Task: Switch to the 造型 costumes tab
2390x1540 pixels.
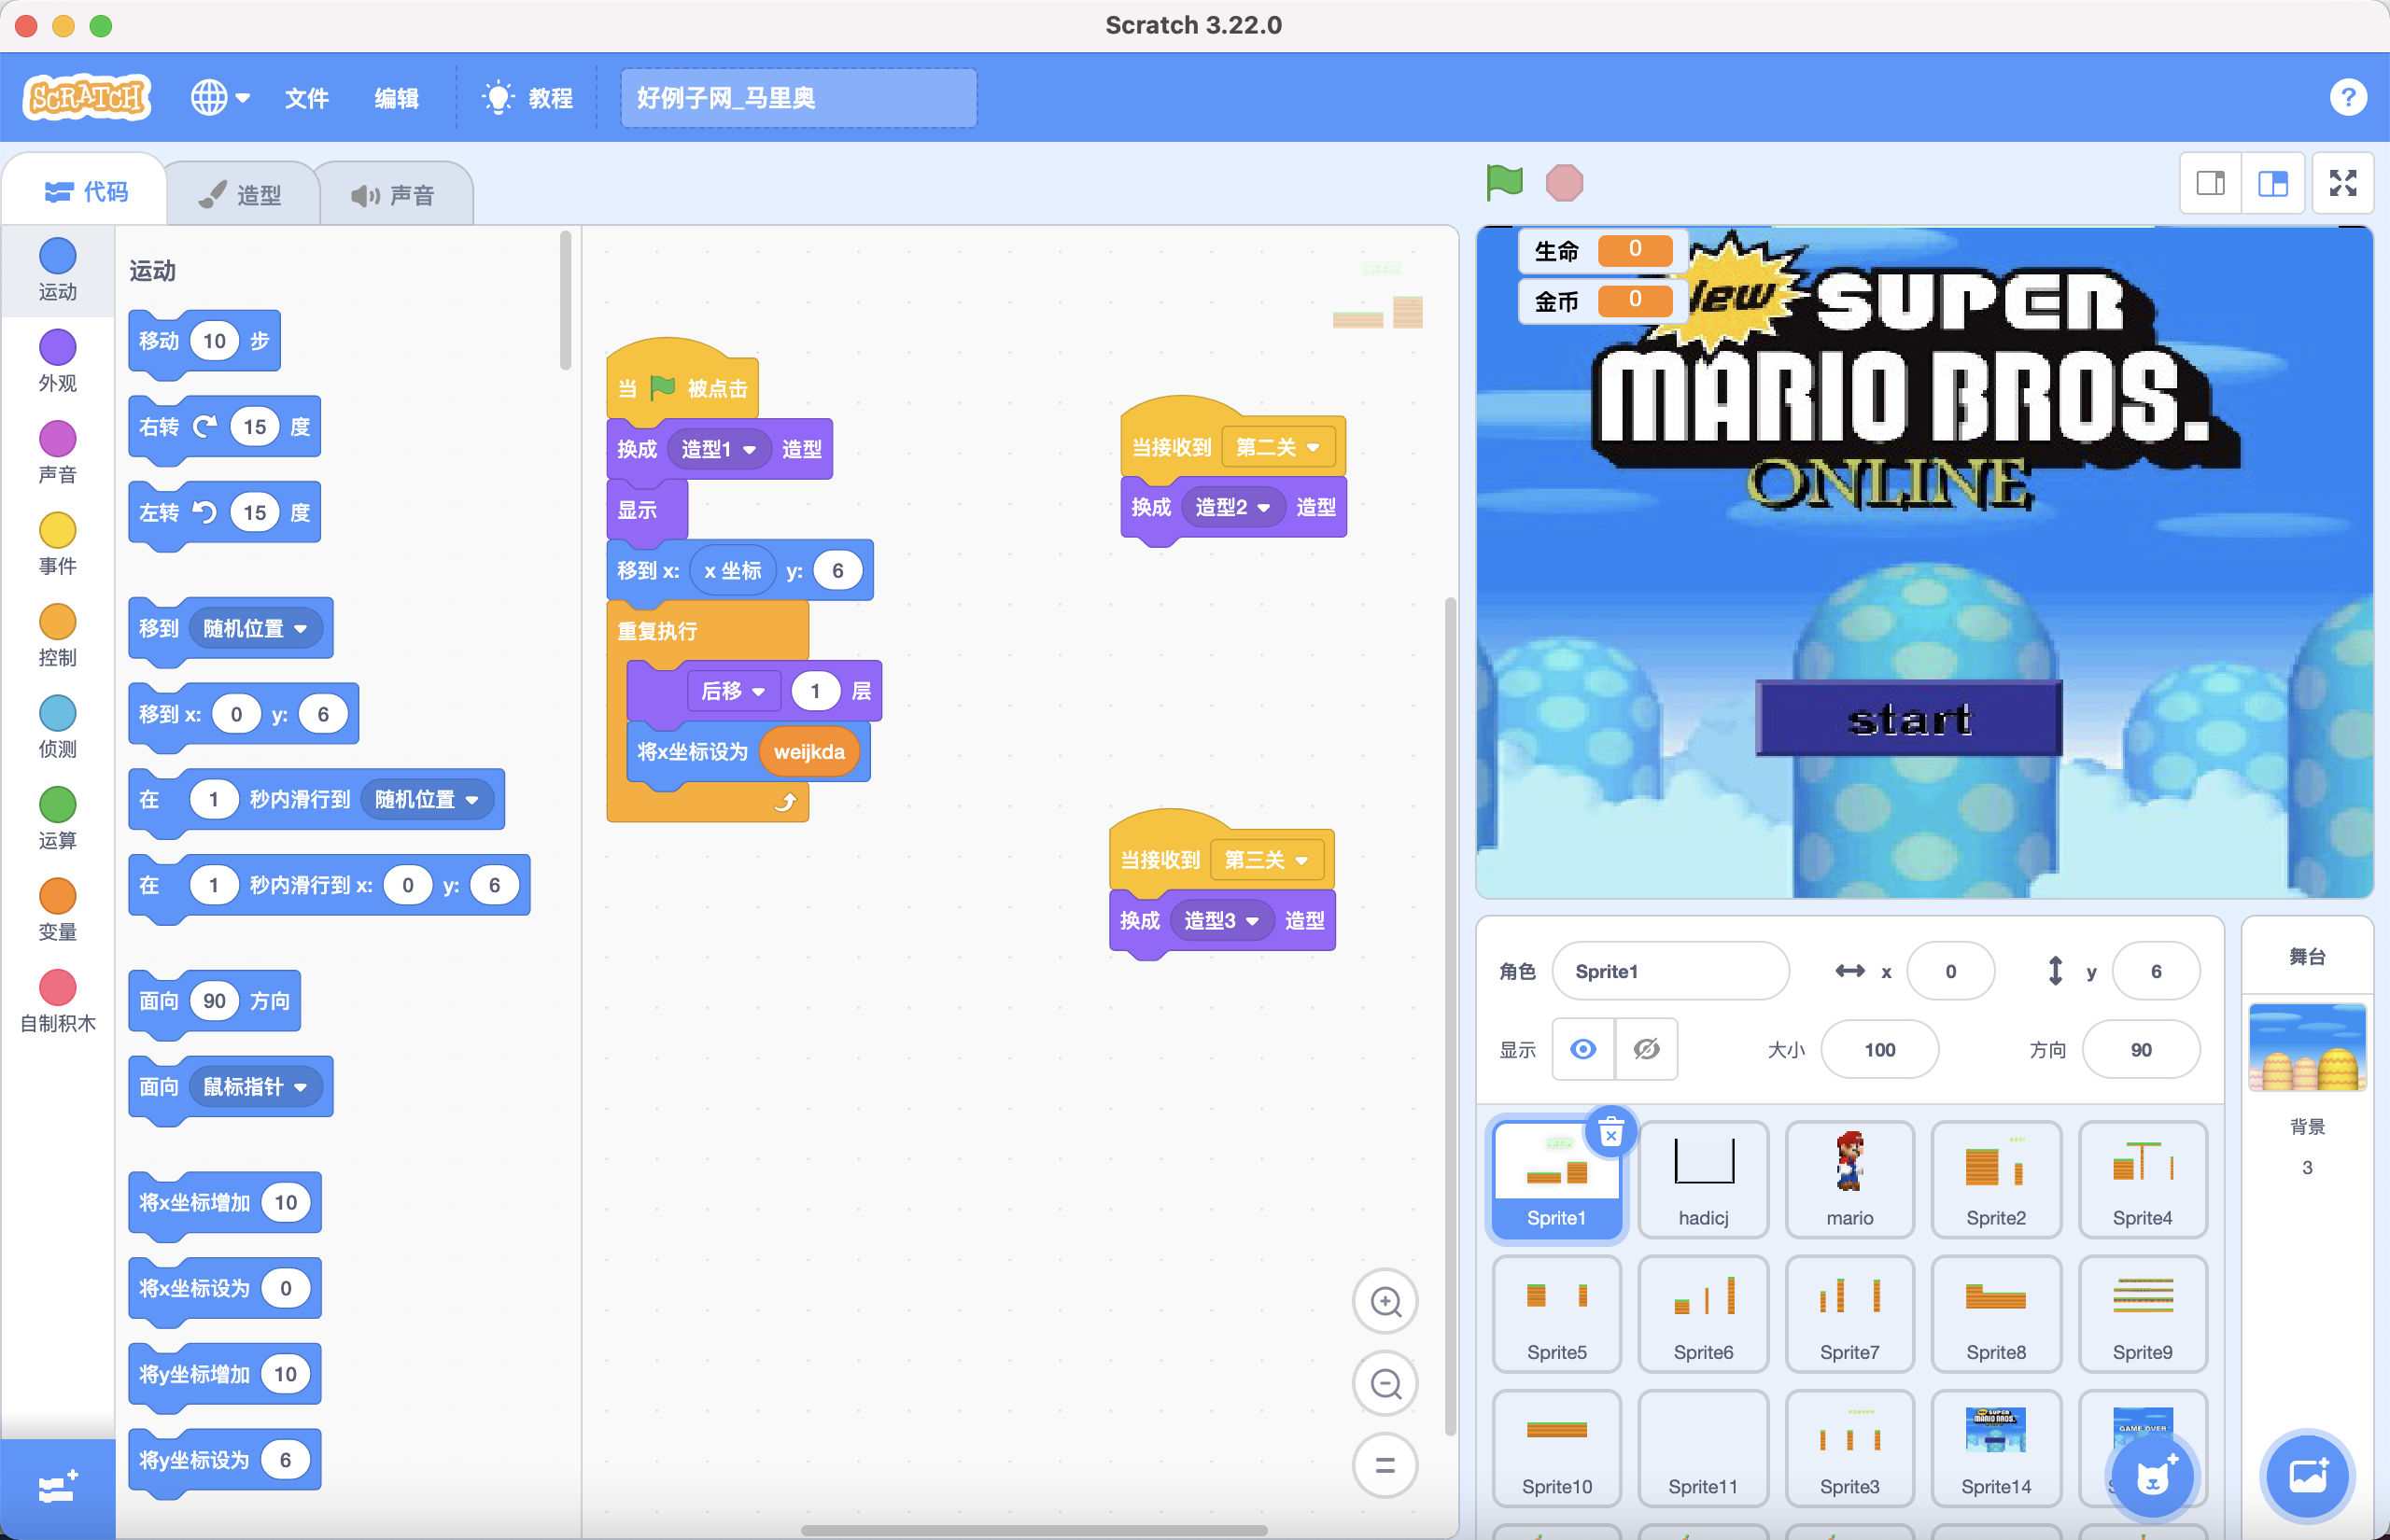Action: 241,194
